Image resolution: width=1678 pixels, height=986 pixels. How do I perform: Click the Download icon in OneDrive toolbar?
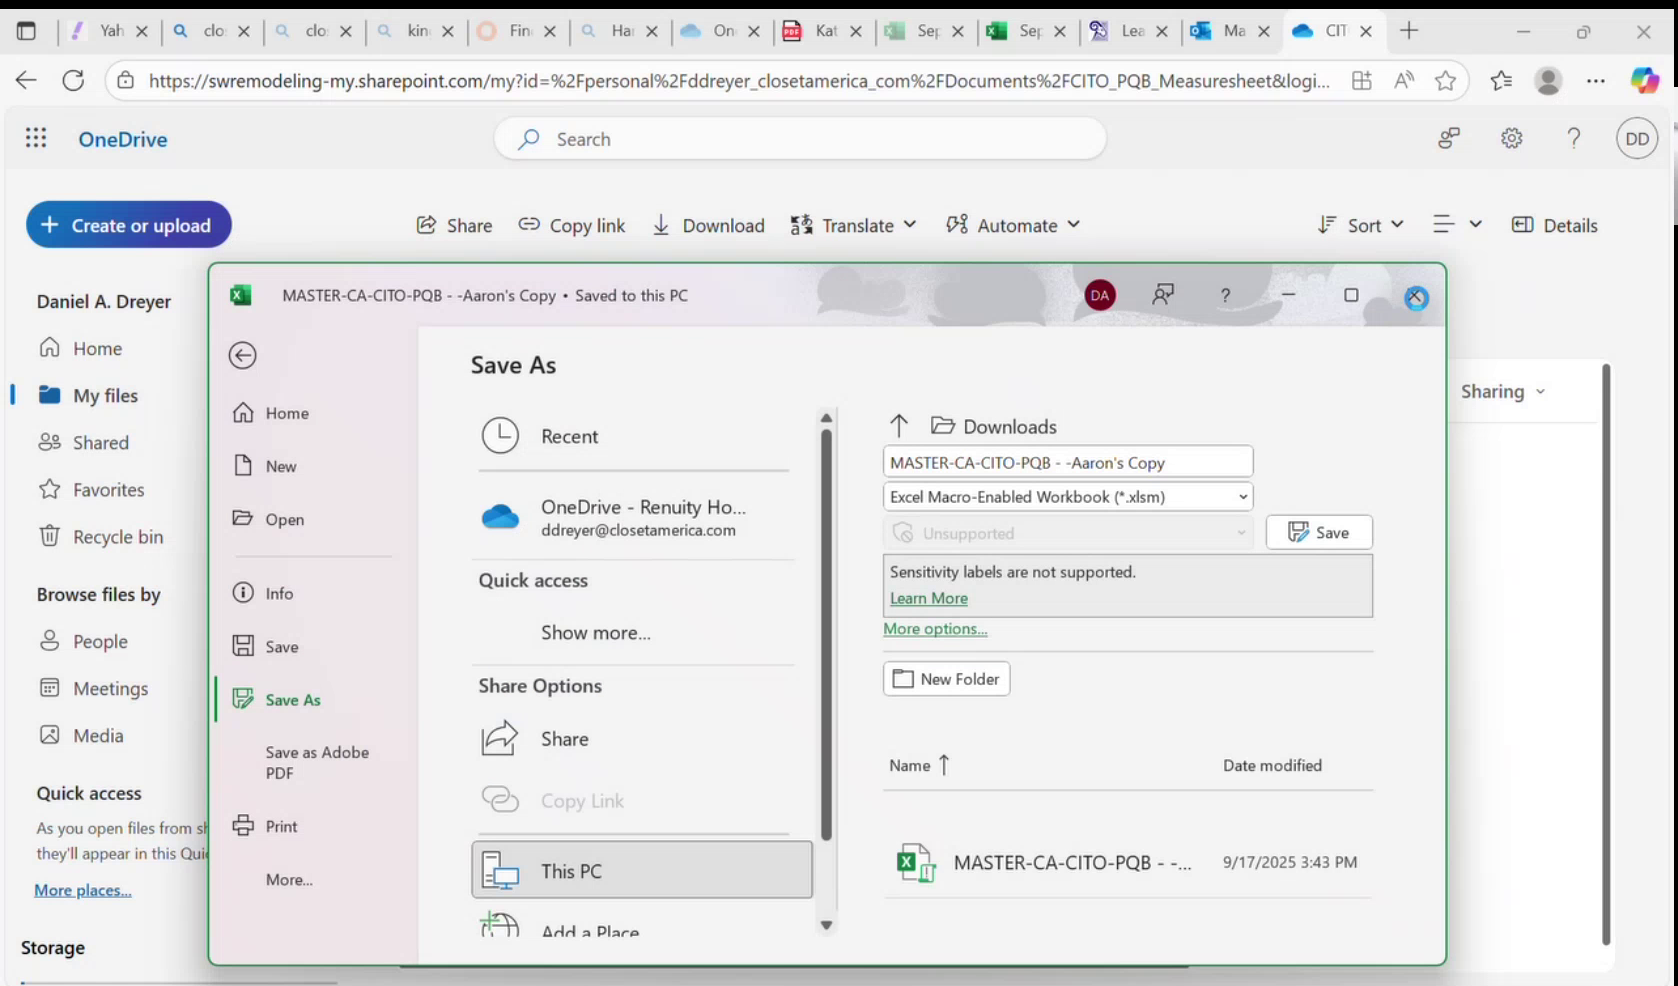[661, 225]
